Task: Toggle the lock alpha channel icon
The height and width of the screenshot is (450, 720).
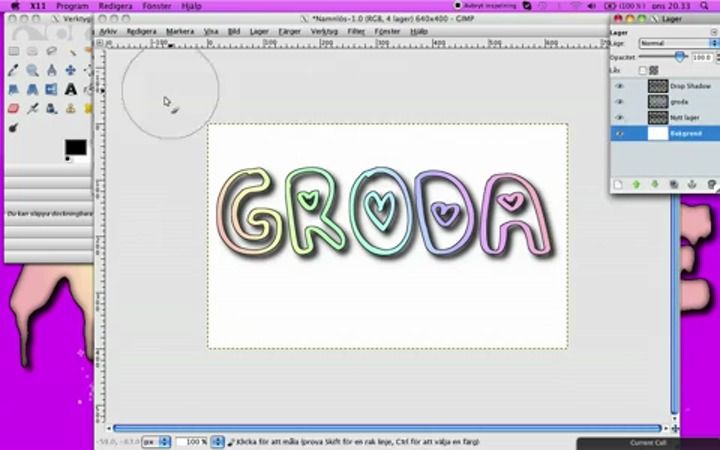Action: [x=653, y=70]
